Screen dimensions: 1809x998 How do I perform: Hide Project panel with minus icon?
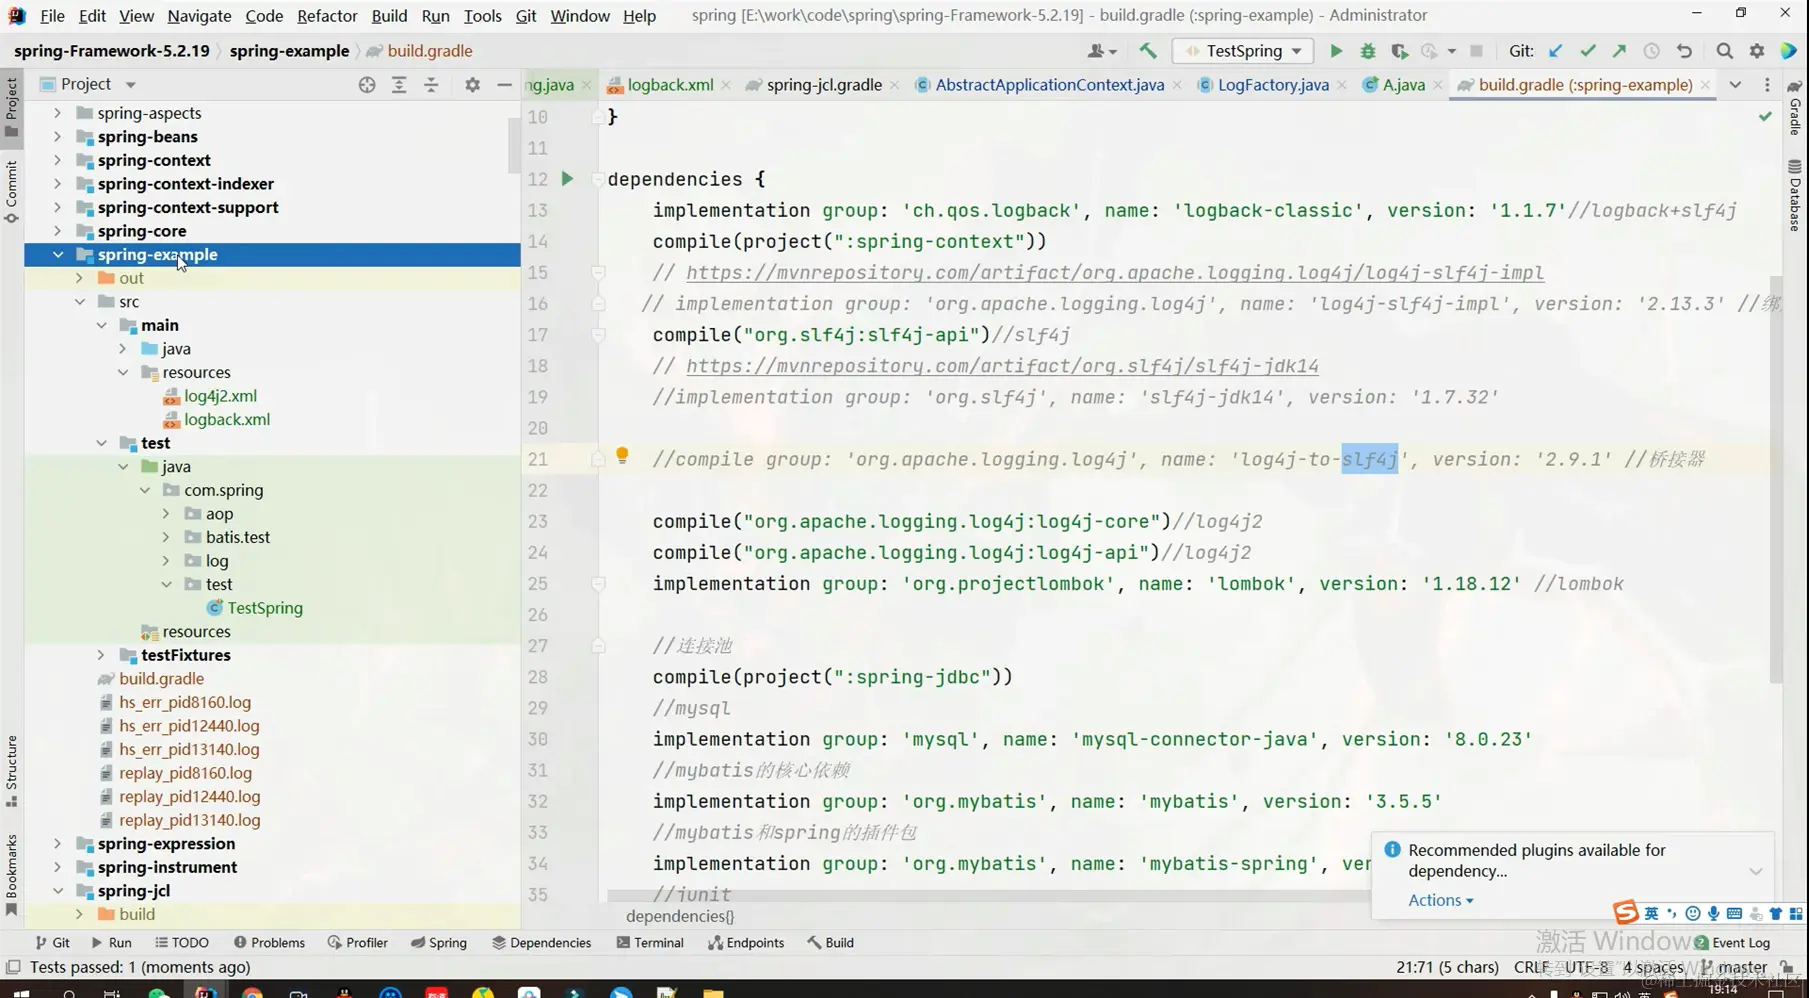504,85
